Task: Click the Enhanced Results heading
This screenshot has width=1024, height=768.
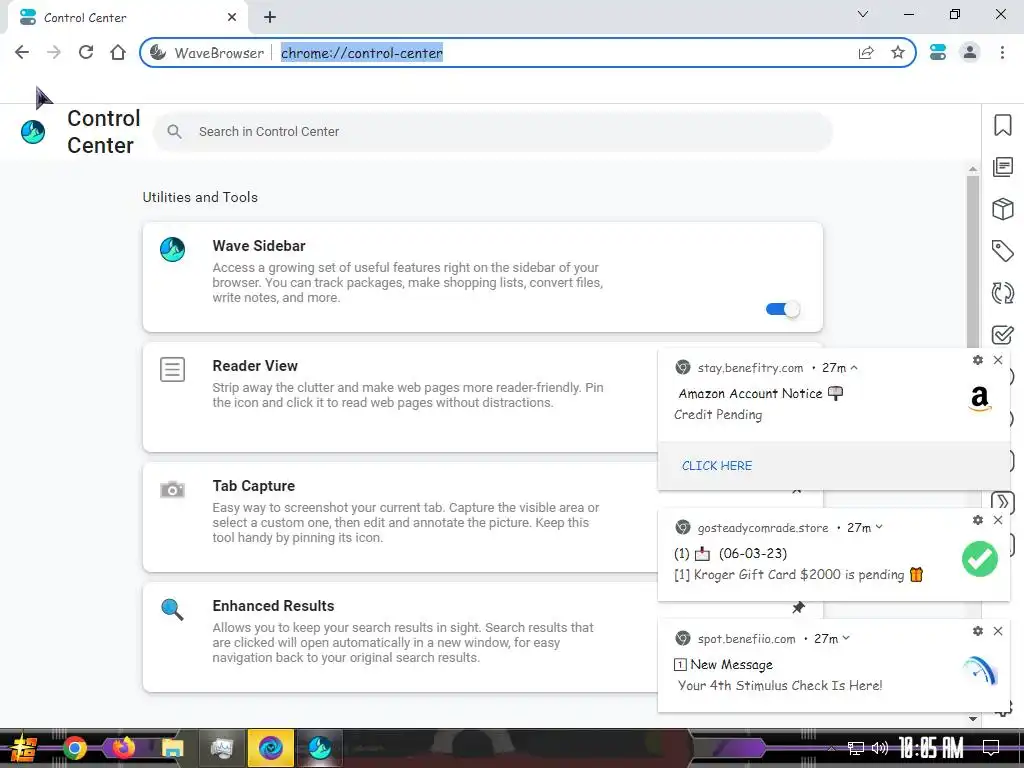Action: (273, 606)
